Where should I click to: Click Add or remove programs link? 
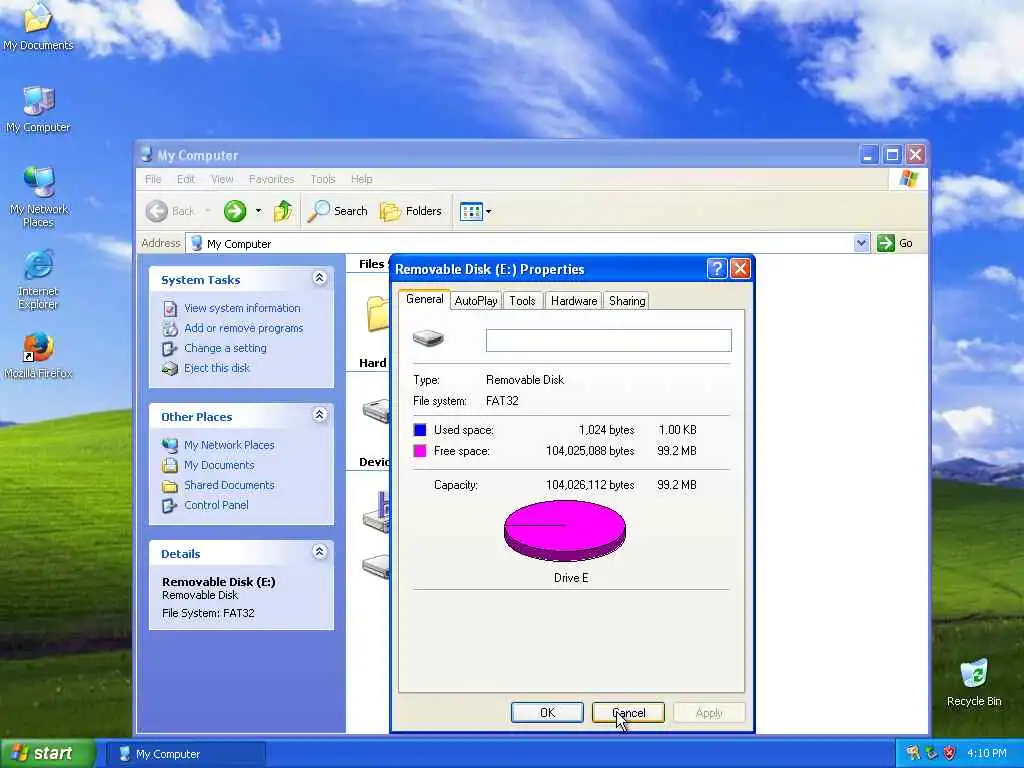pos(244,328)
